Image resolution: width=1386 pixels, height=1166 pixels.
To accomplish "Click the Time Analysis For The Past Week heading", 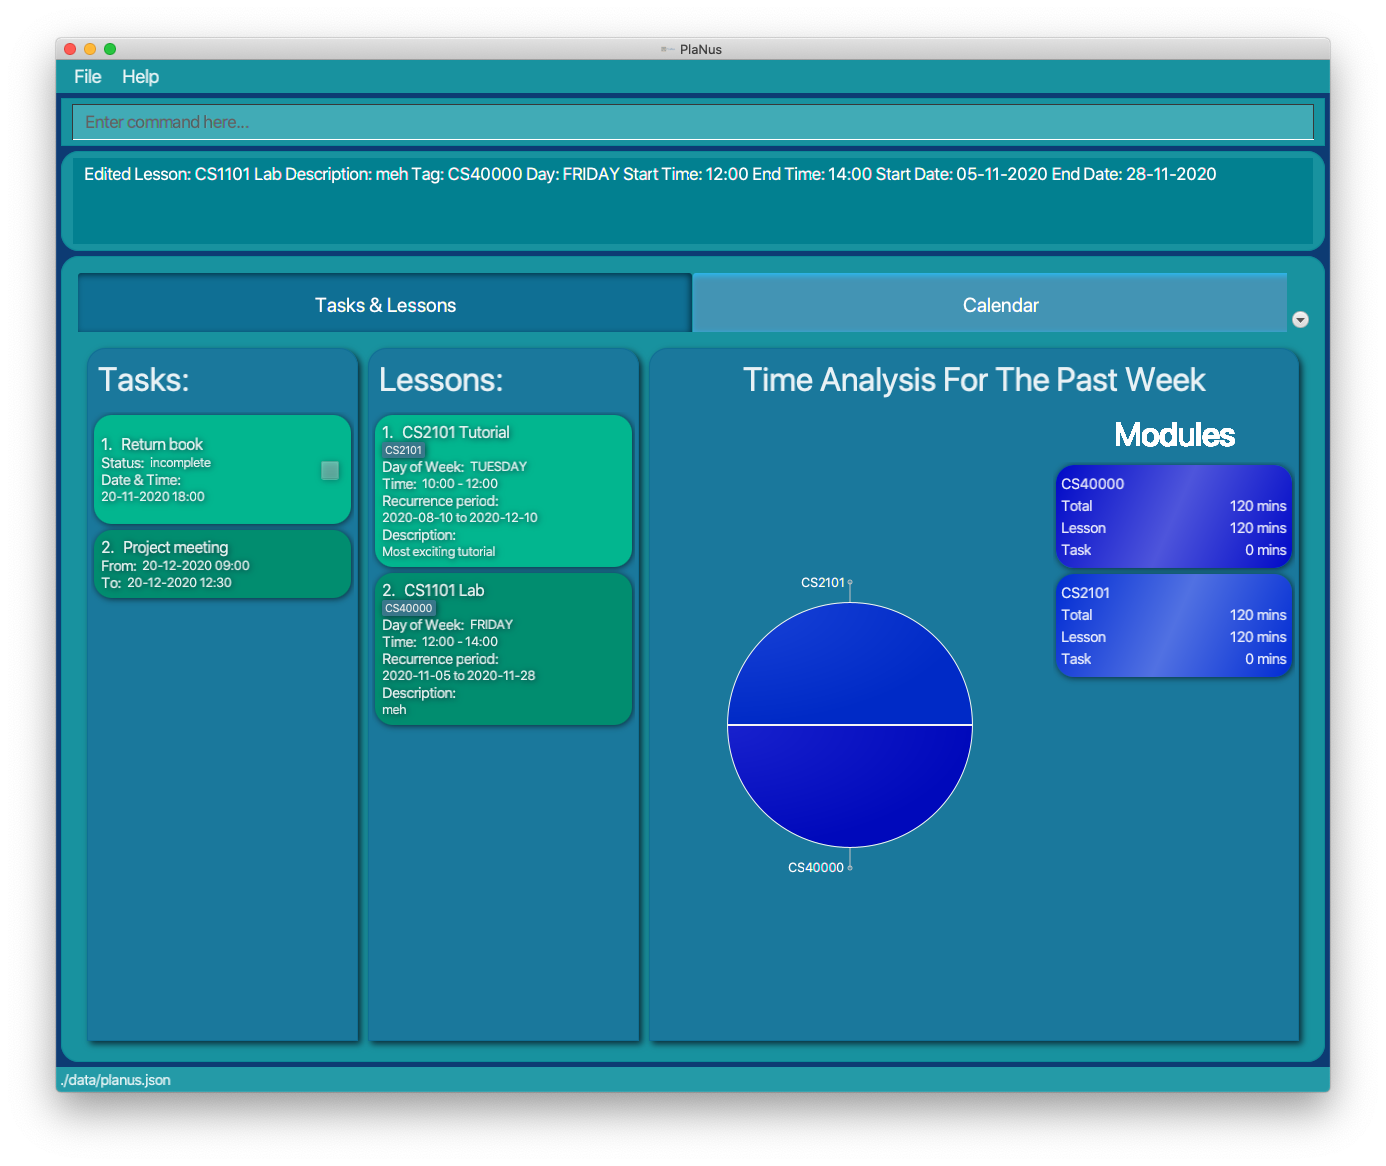I will 974,380.
